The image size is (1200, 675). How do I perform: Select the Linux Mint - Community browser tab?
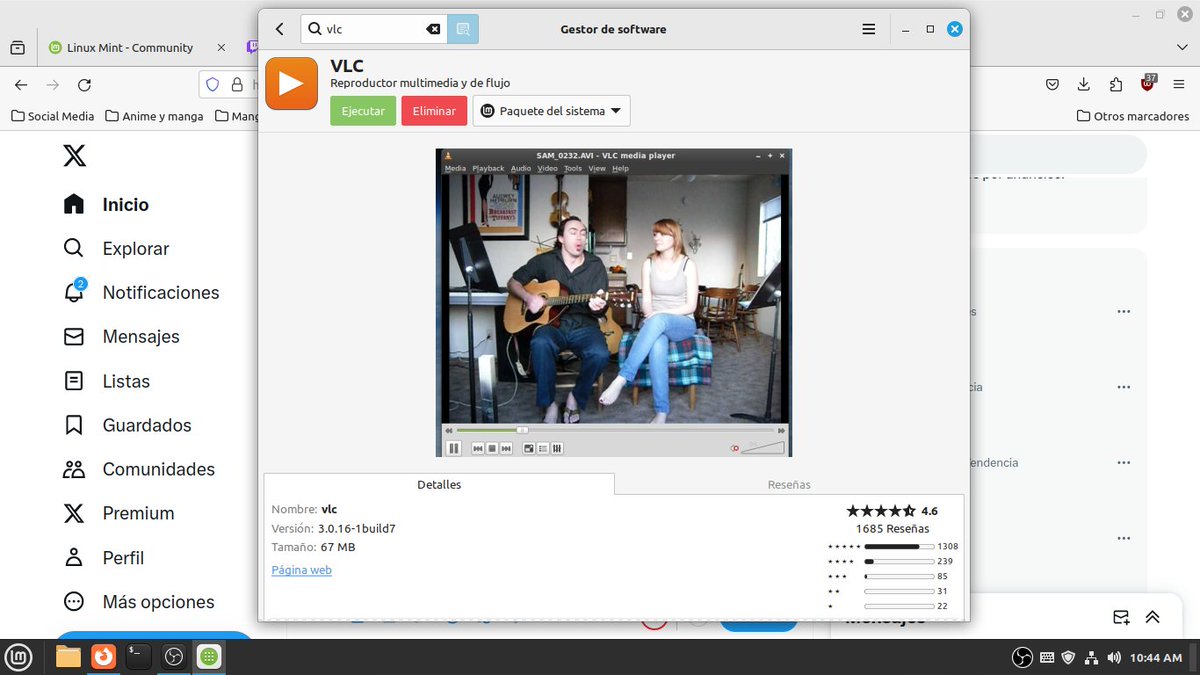click(x=136, y=47)
